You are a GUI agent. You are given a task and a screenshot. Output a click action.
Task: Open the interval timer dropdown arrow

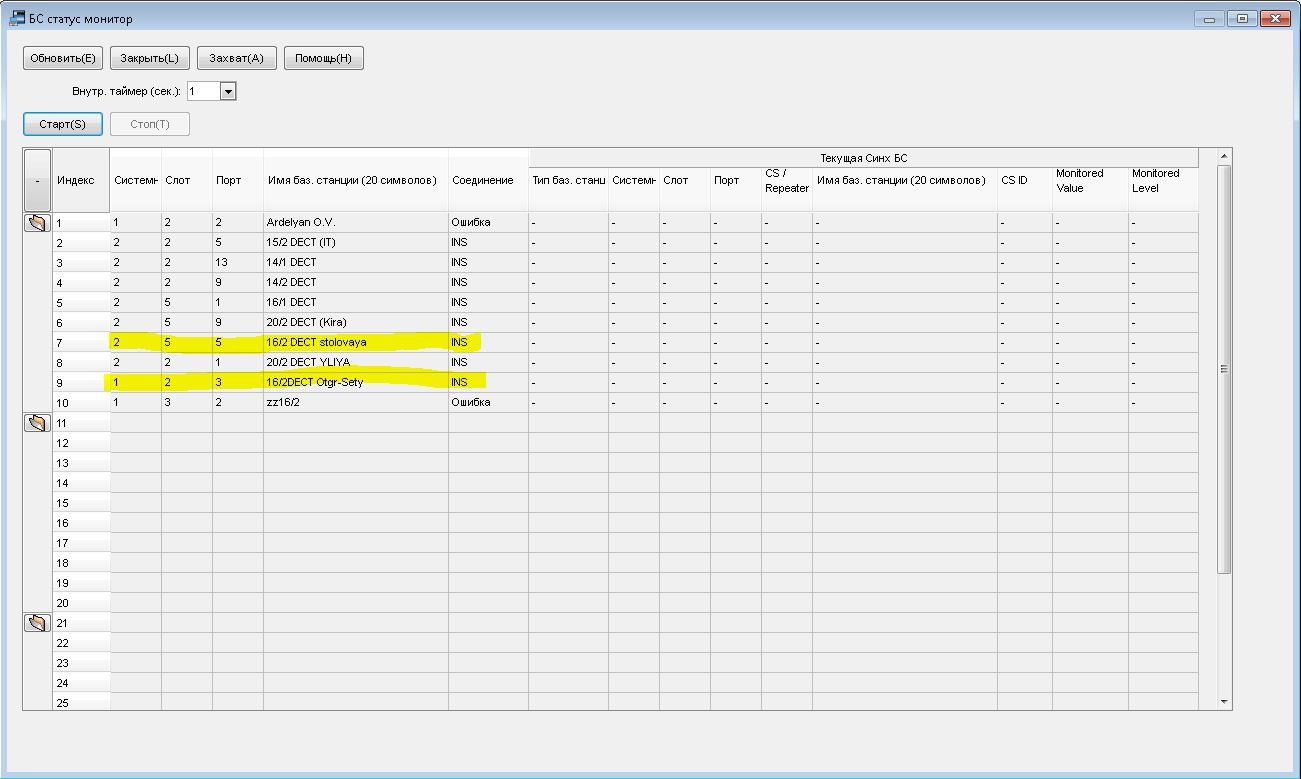(x=228, y=91)
